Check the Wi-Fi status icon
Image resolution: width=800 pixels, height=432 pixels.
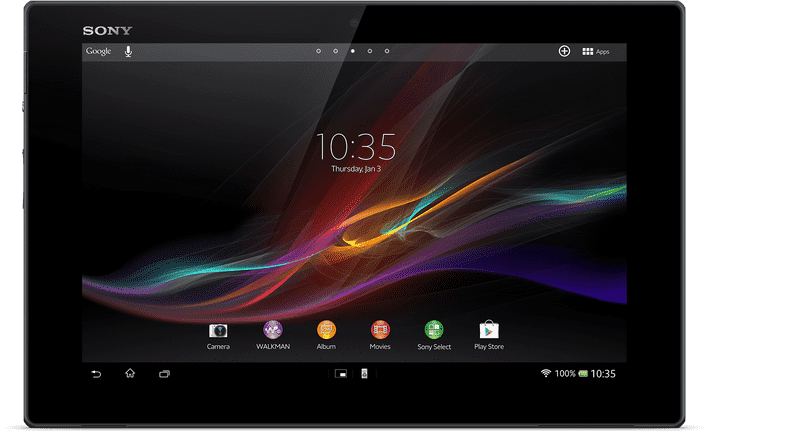click(x=546, y=373)
